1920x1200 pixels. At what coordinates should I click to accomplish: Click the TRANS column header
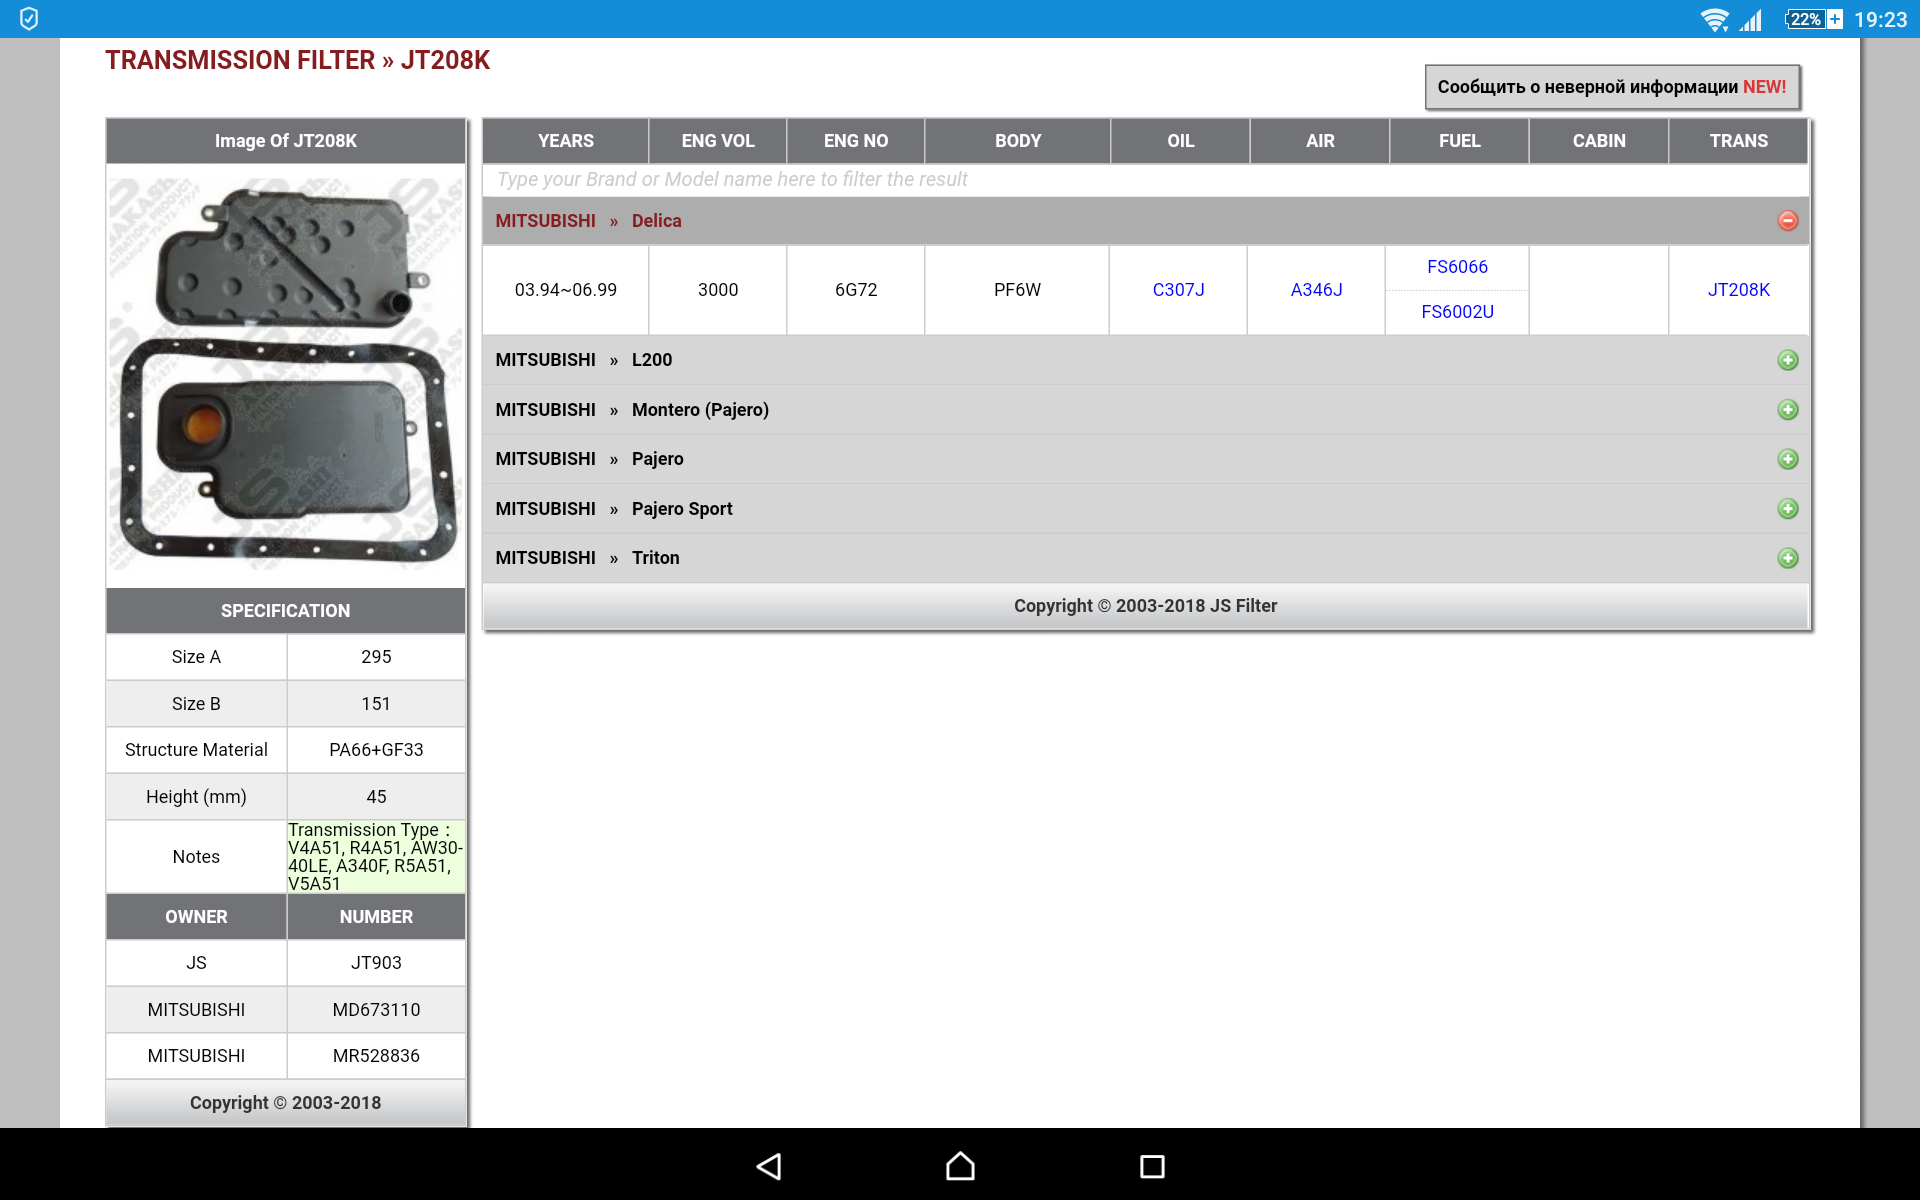[x=1738, y=141]
